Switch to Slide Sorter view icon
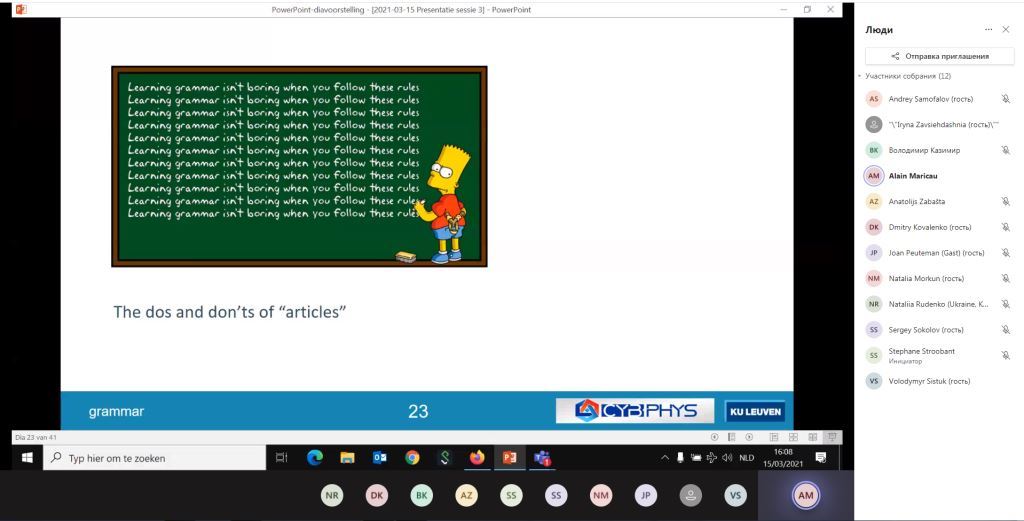This screenshot has height=521, width=1024. click(x=793, y=437)
